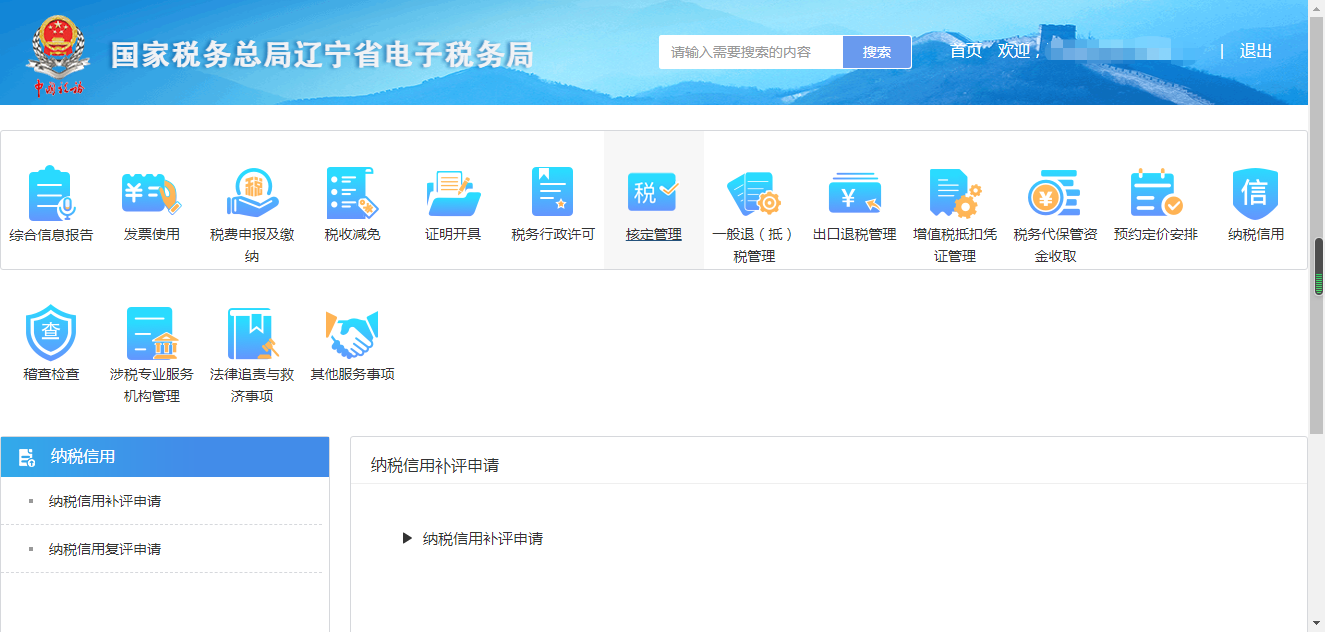Open the 核定管理 icon

click(653, 194)
